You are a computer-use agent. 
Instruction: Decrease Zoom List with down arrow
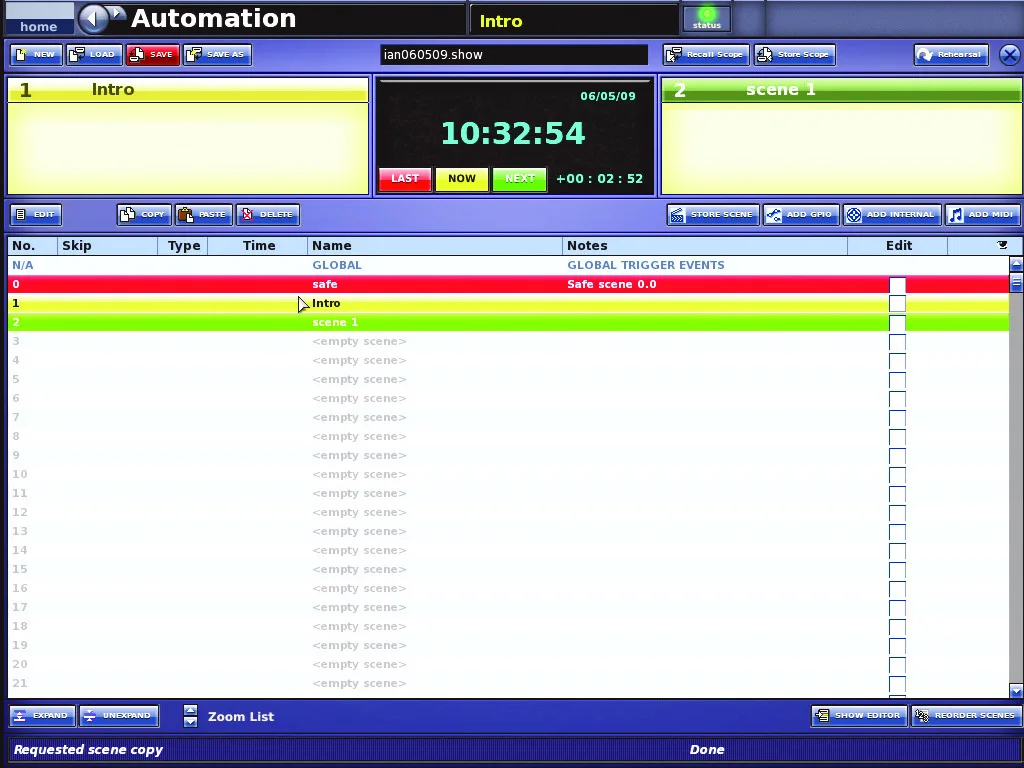[x=190, y=722]
